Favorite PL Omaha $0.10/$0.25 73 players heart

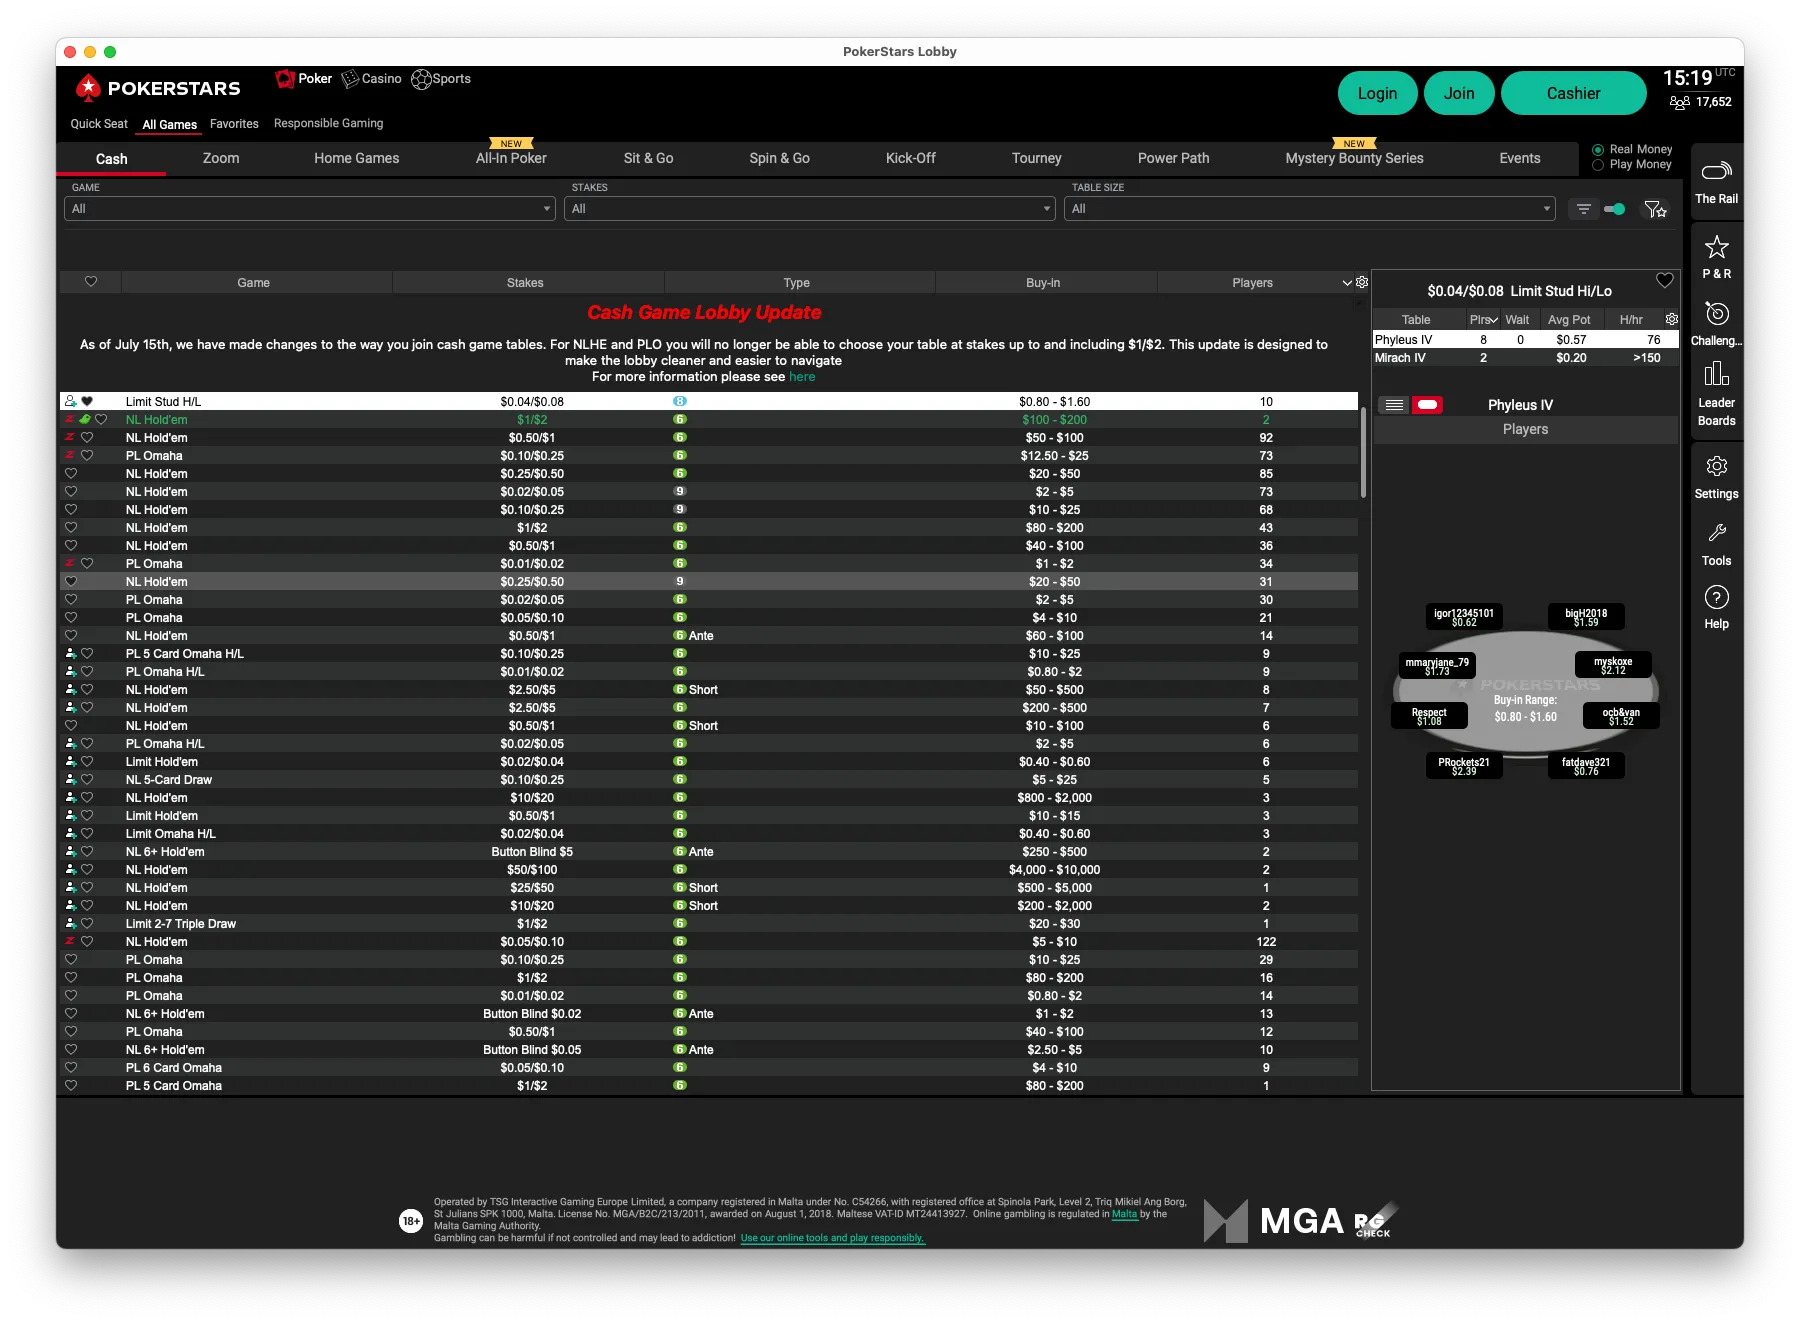click(87, 455)
